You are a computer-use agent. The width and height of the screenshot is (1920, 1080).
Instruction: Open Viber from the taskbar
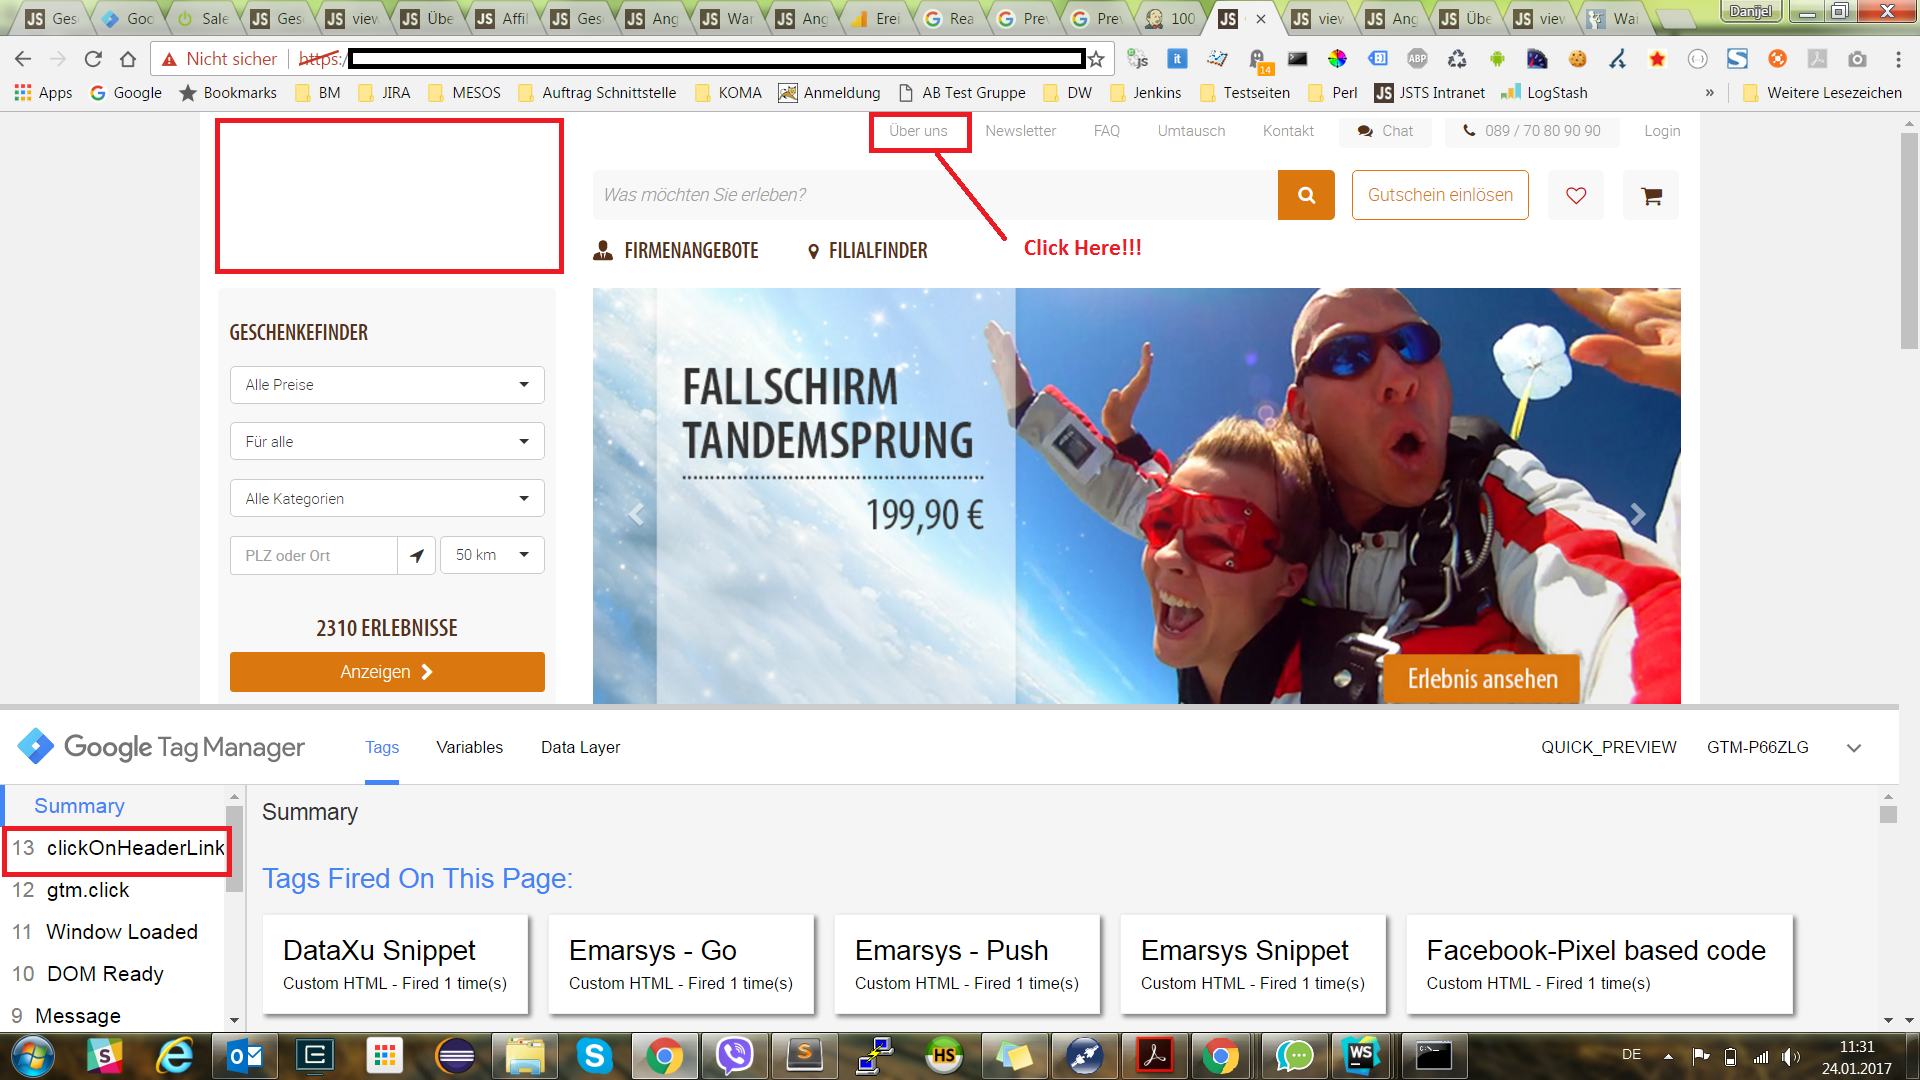pyautogui.click(x=735, y=1056)
